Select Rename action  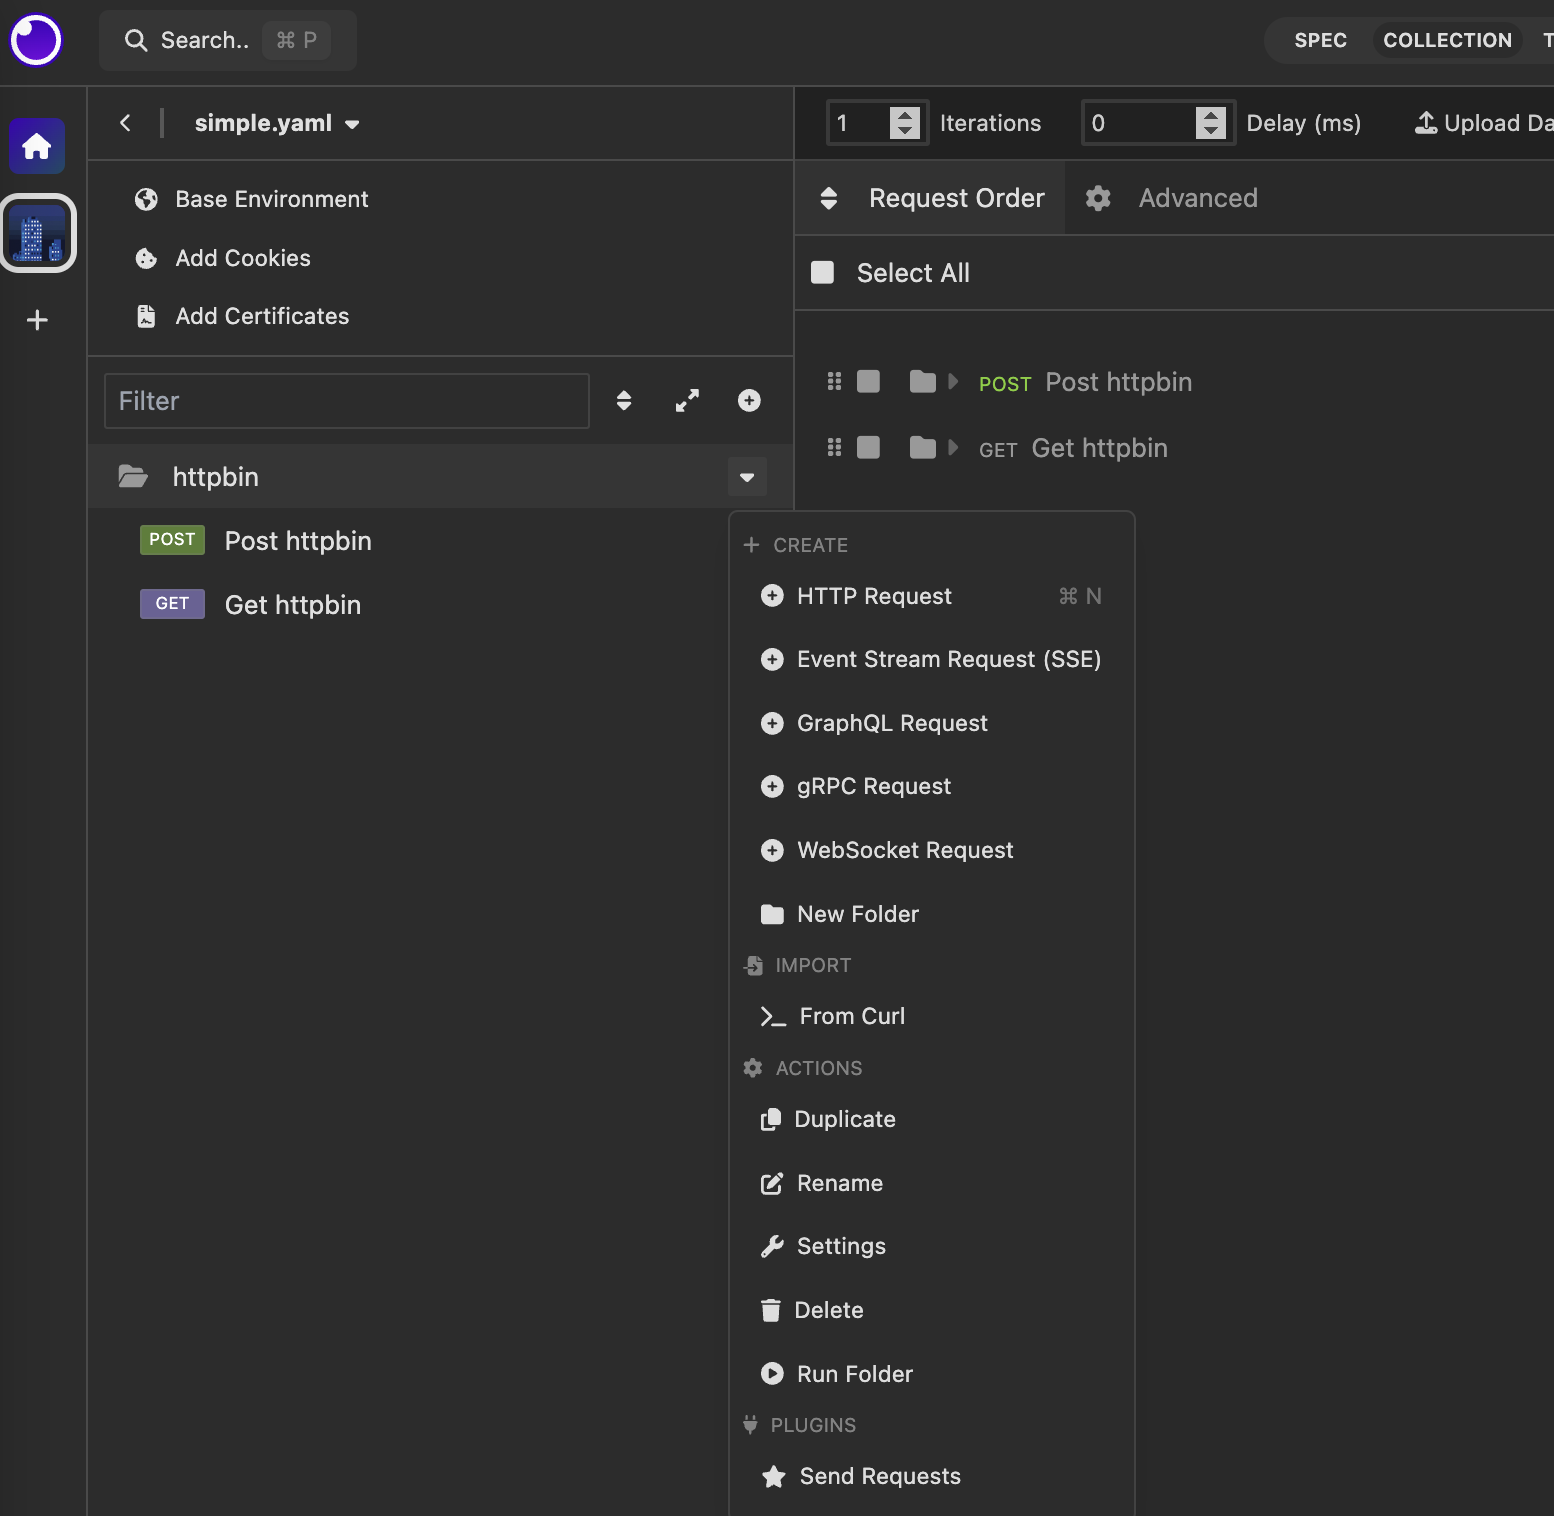point(932,1183)
